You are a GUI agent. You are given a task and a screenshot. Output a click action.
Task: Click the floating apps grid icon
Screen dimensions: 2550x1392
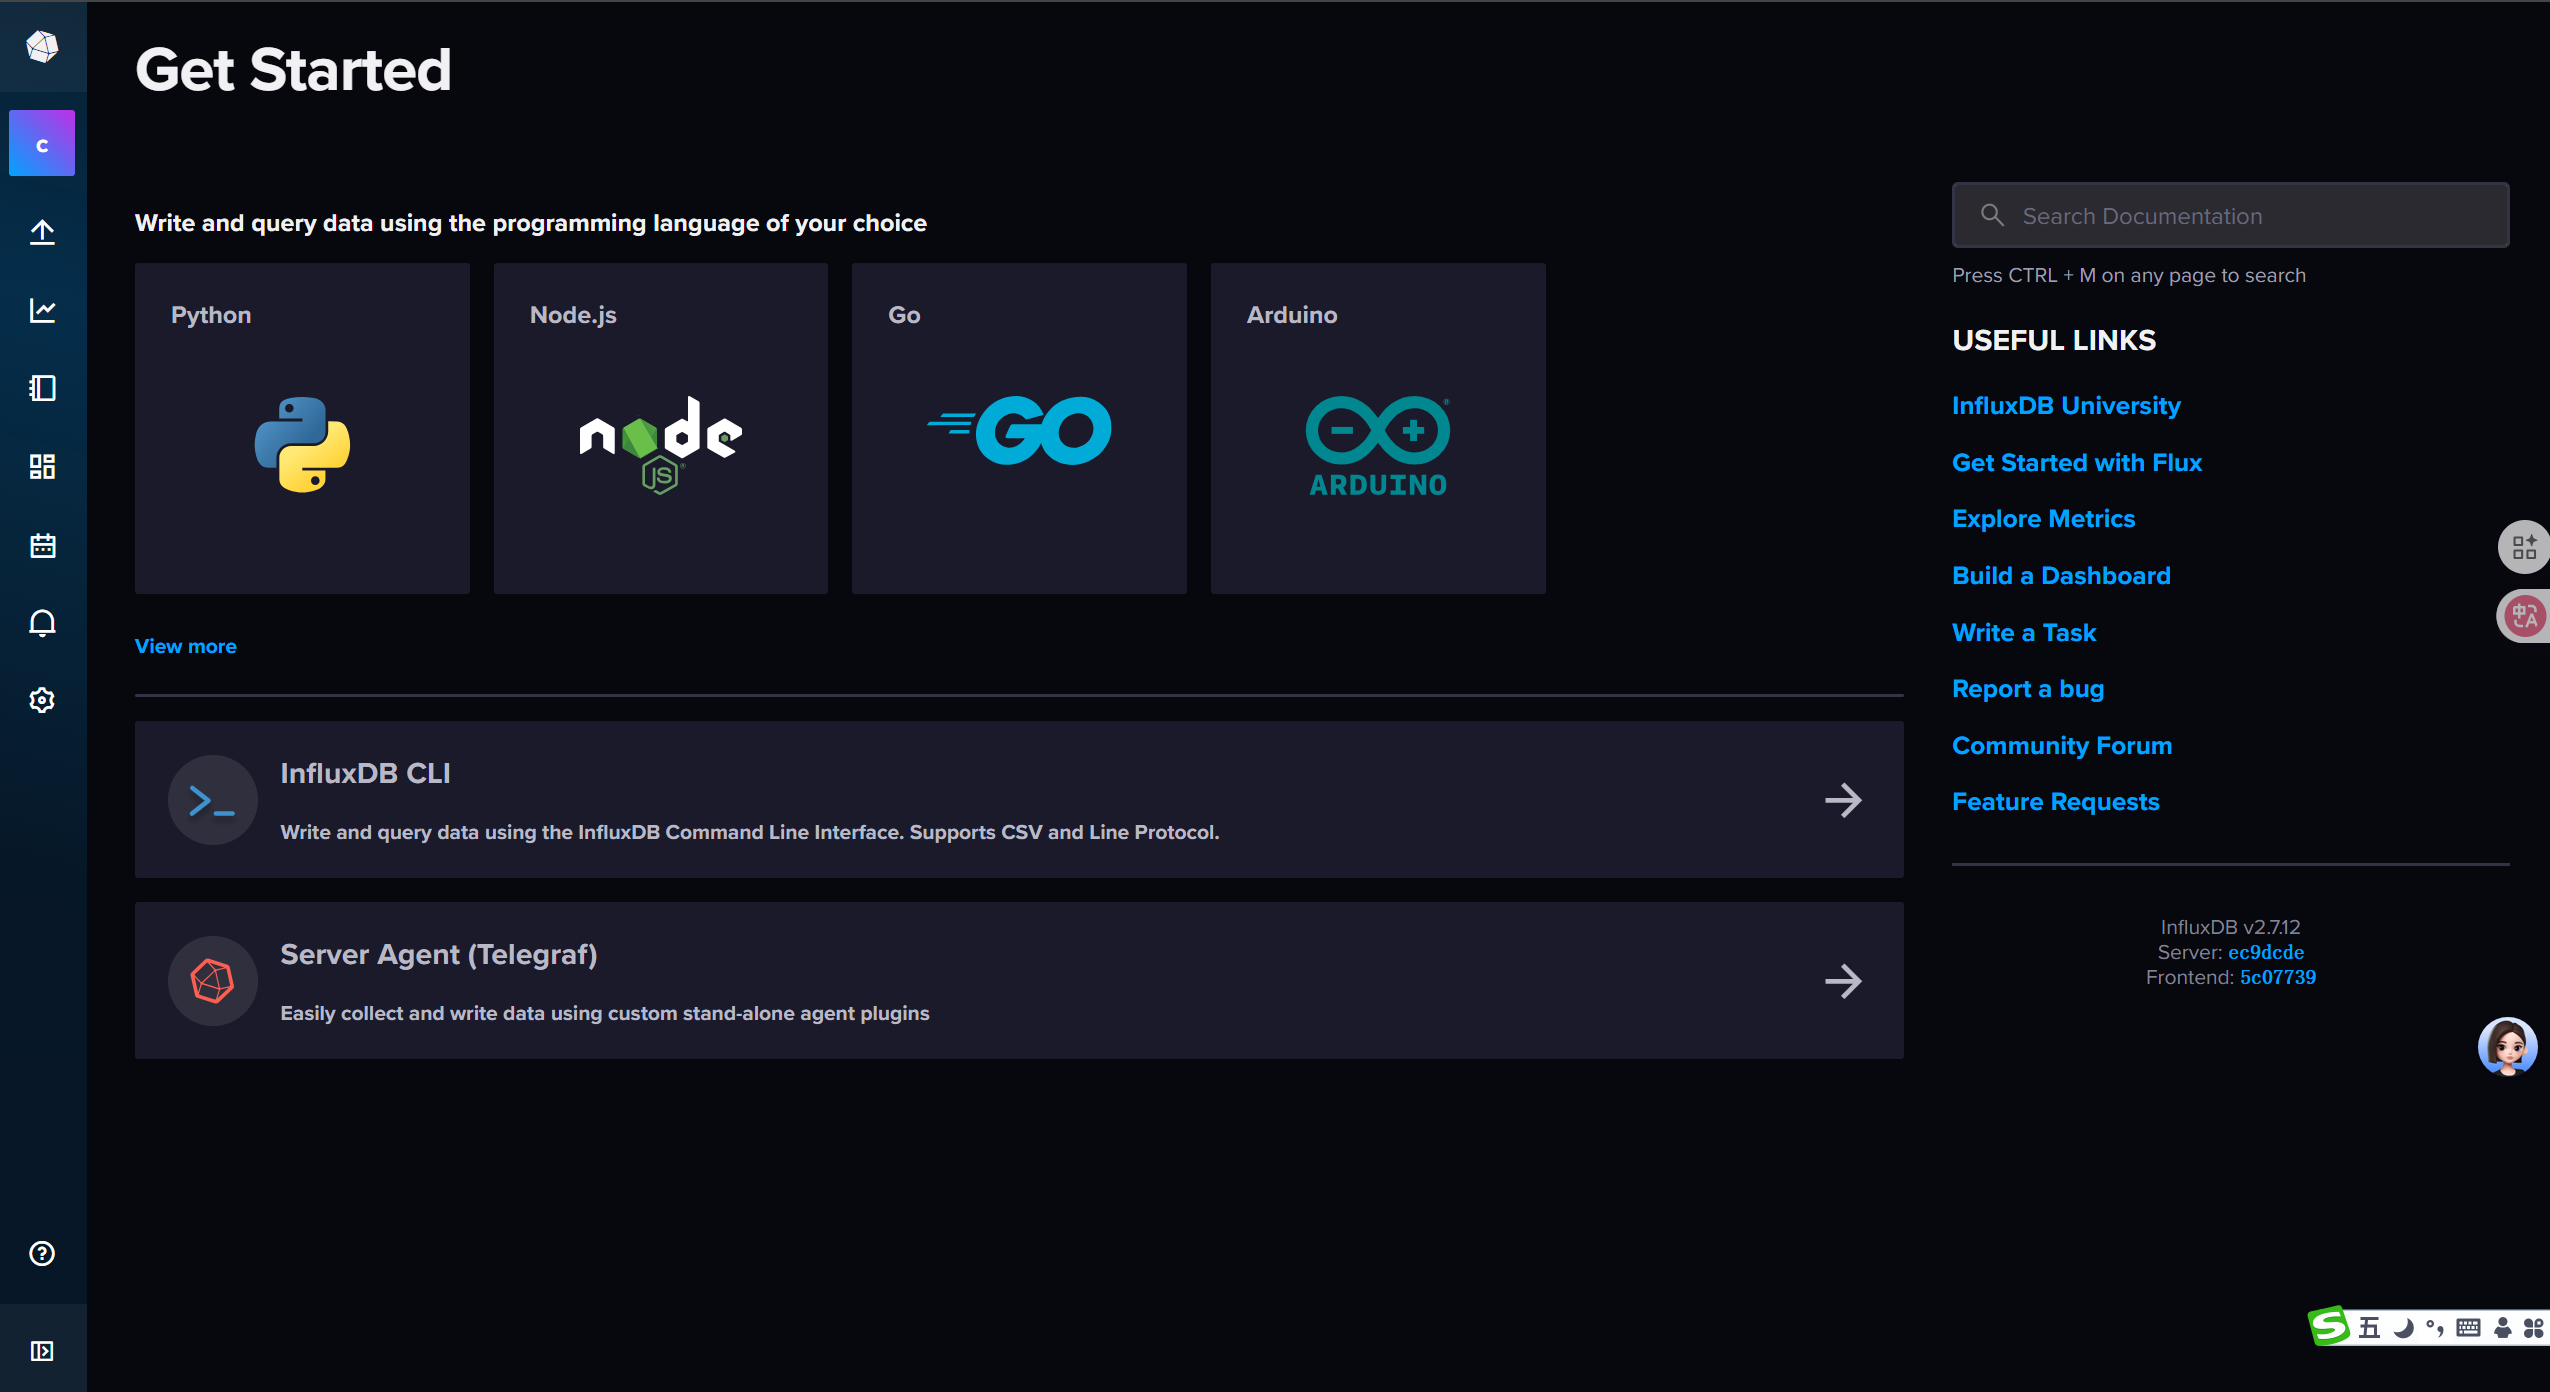click(x=2524, y=547)
